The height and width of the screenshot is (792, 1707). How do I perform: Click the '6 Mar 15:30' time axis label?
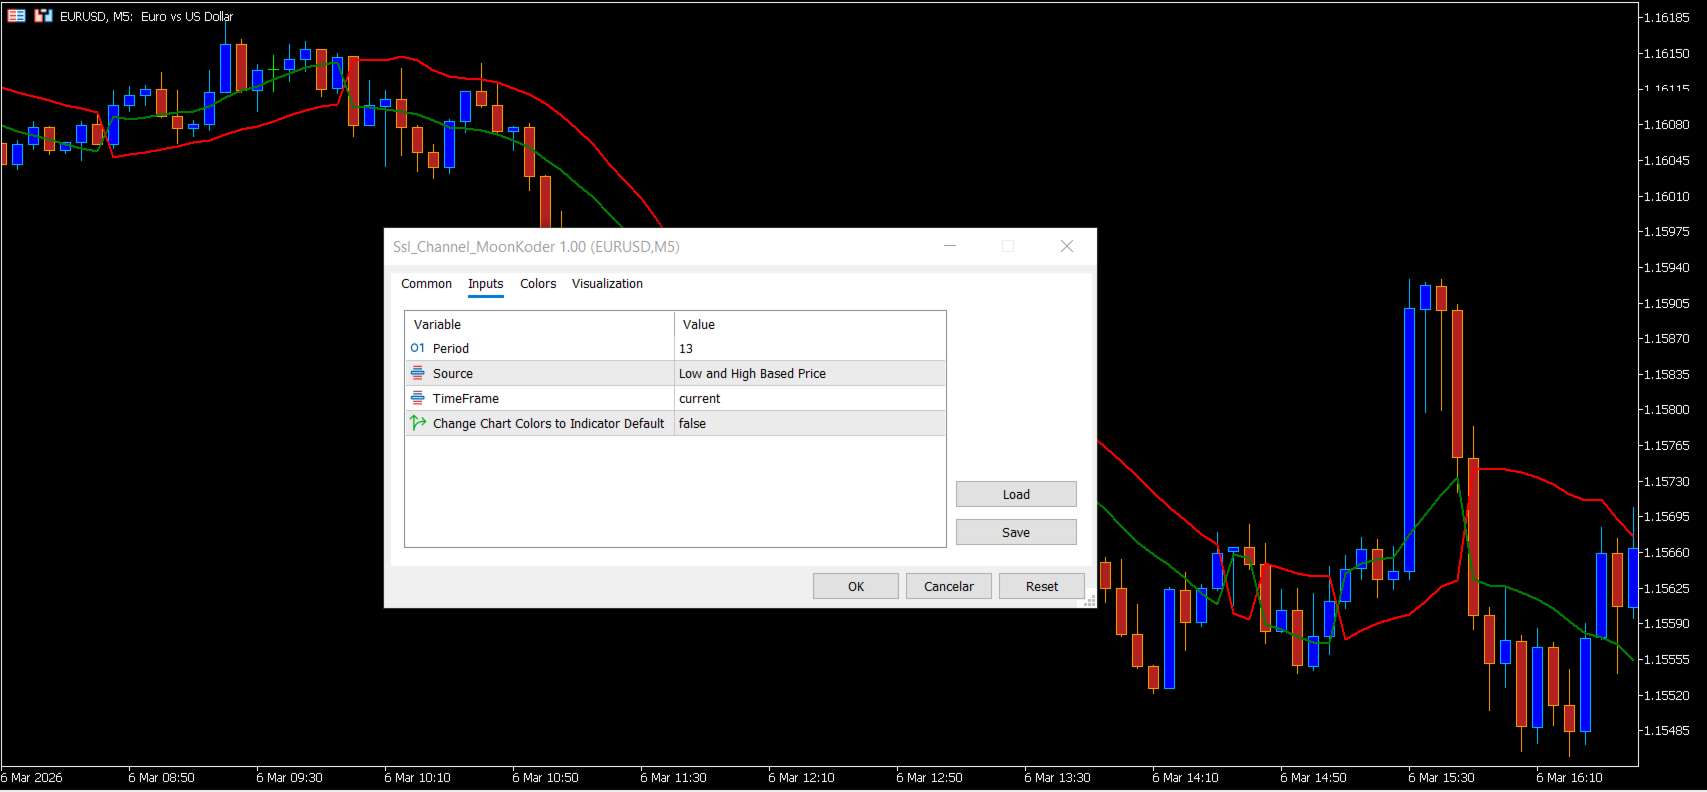click(1441, 778)
